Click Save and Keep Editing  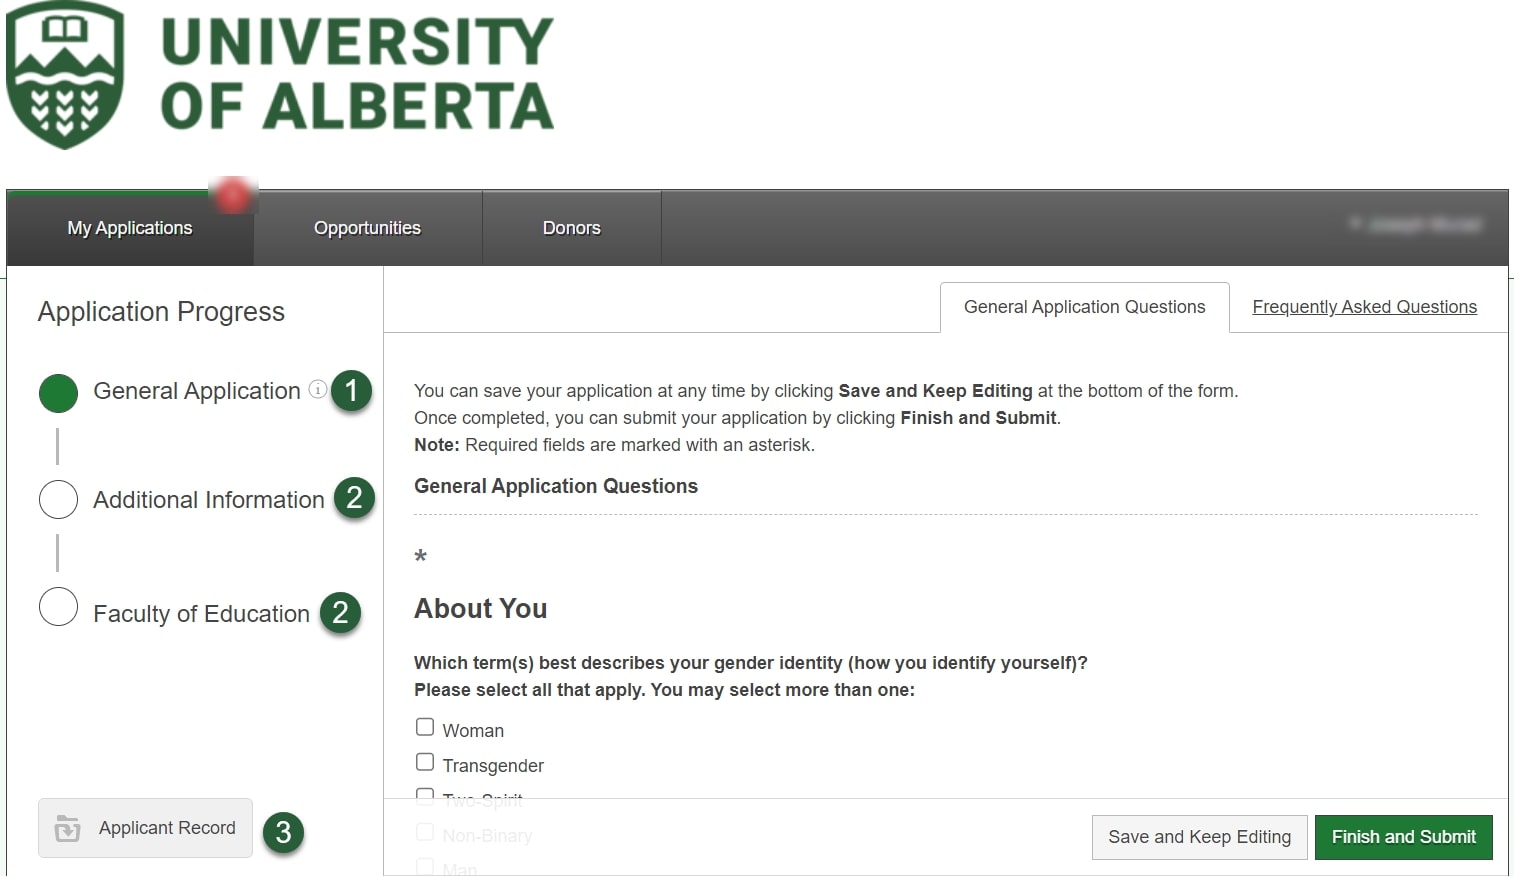click(1199, 837)
